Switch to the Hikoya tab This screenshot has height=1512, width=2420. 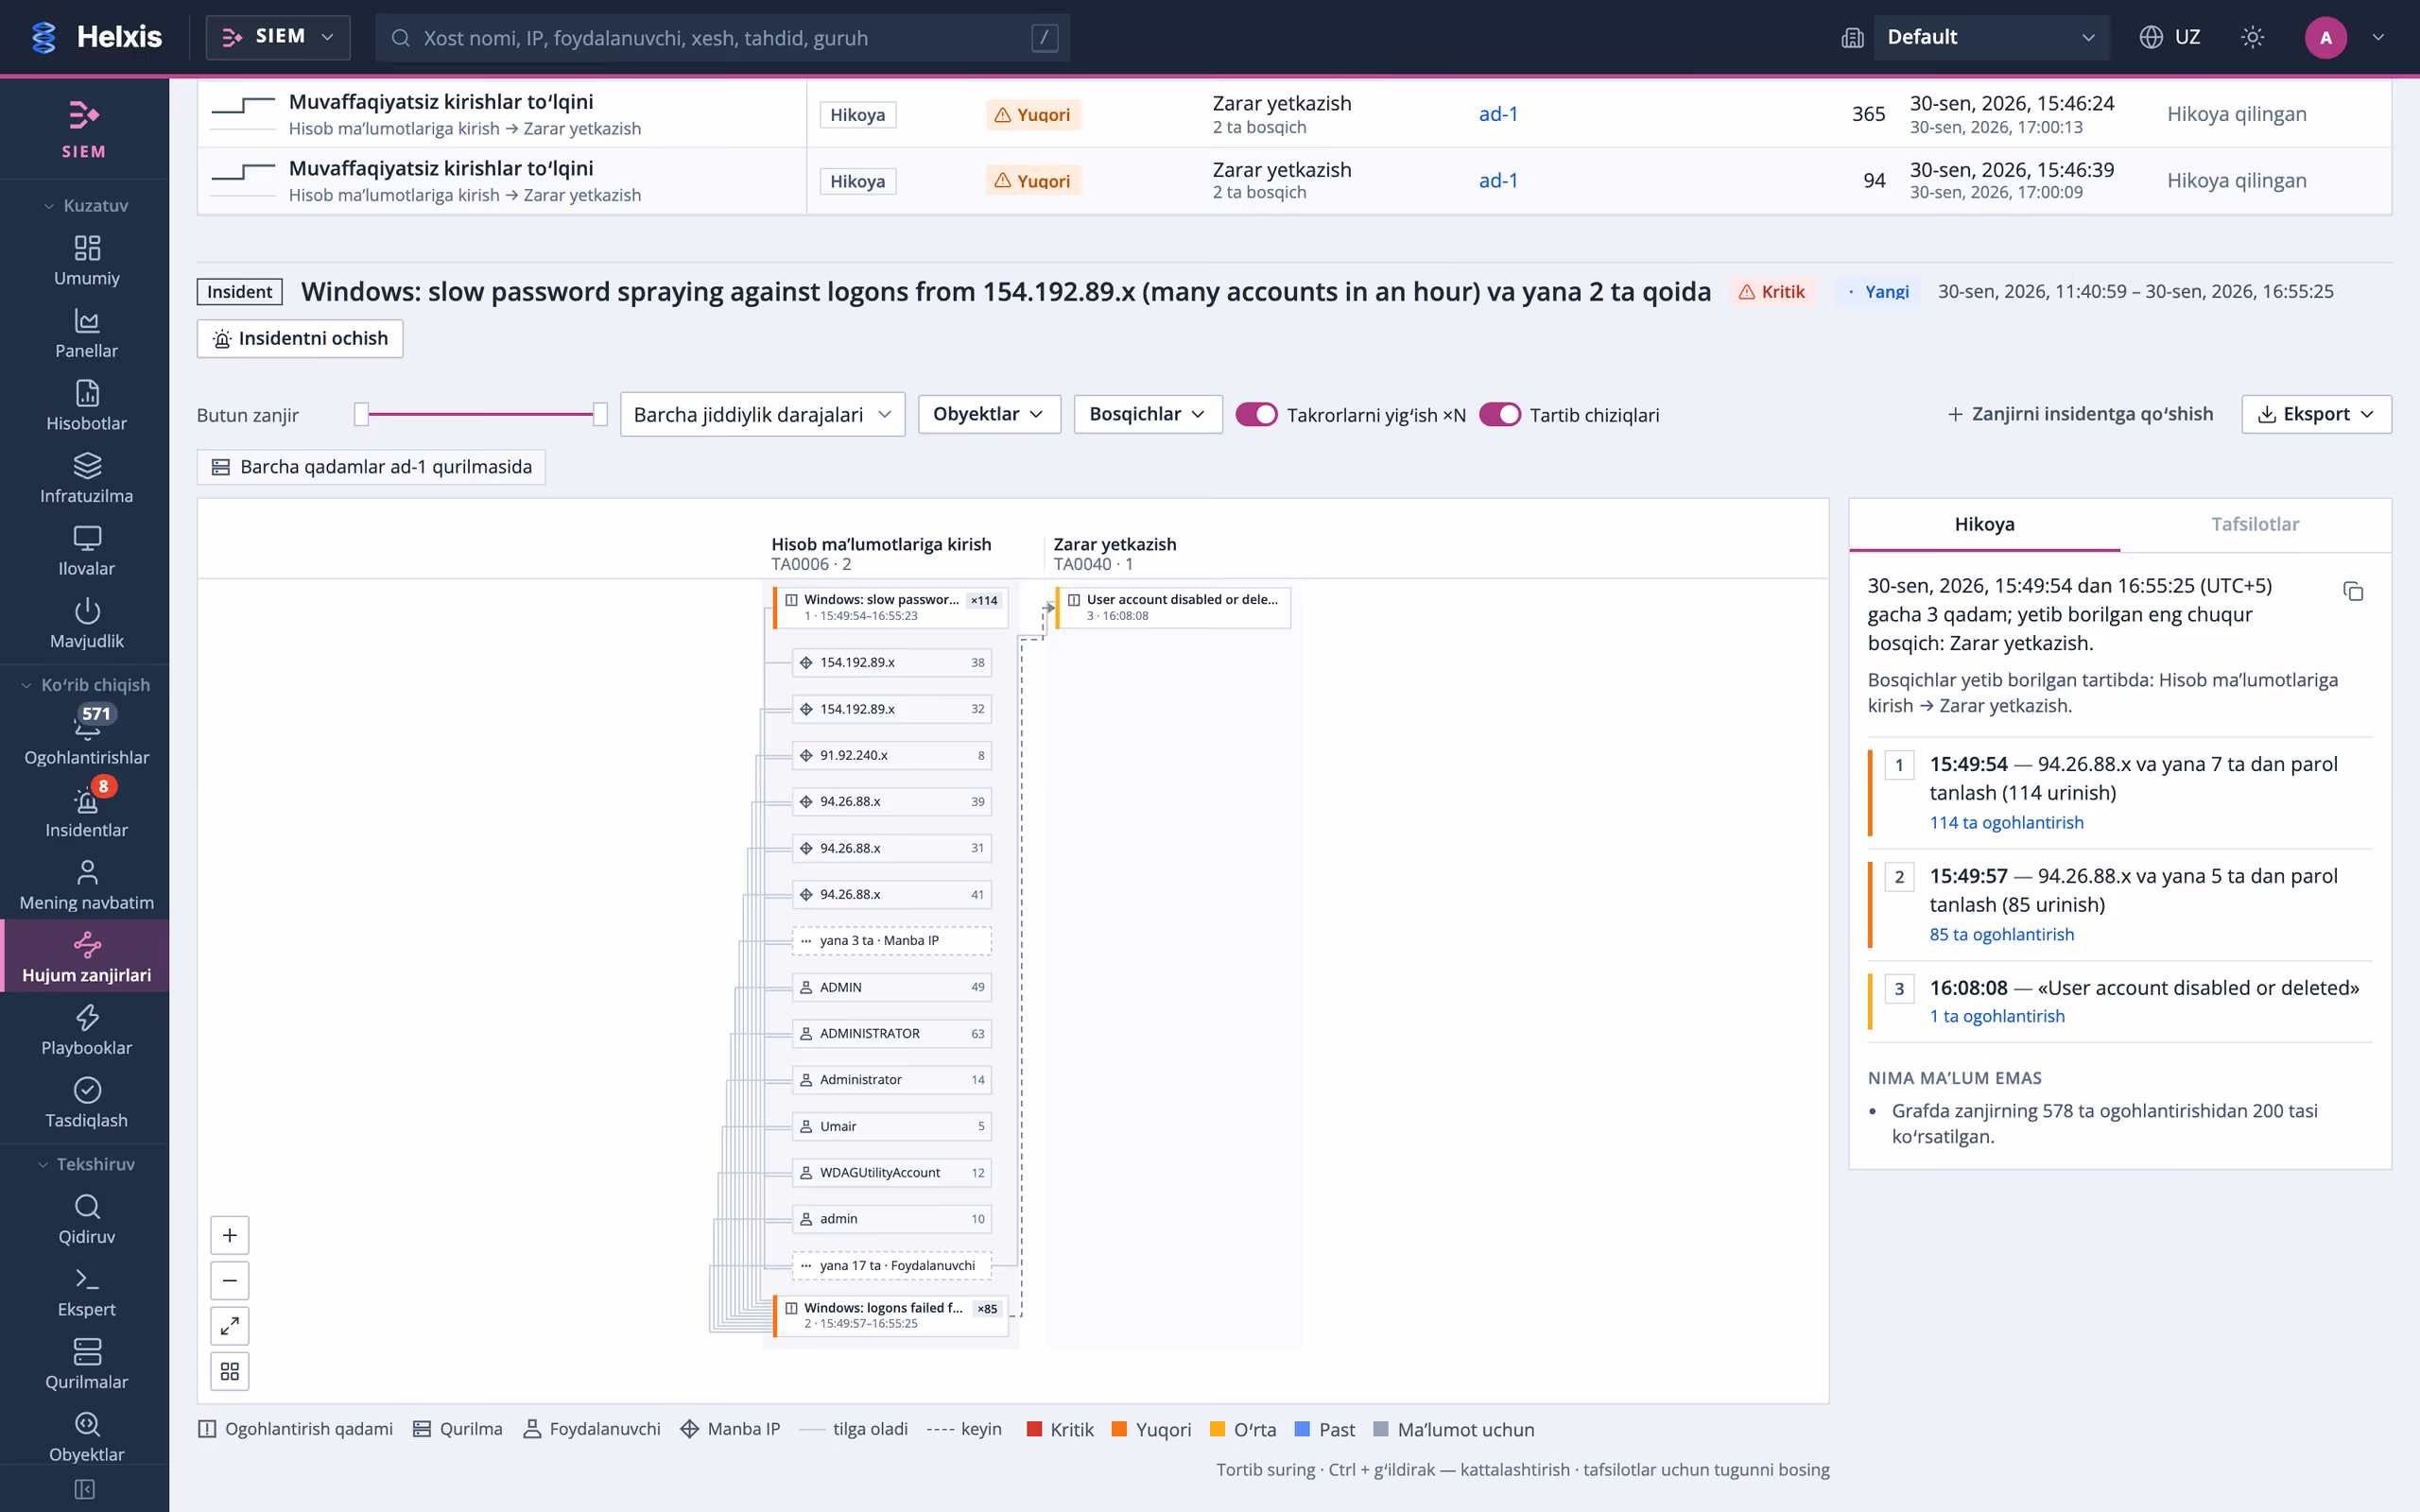[1984, 524]
